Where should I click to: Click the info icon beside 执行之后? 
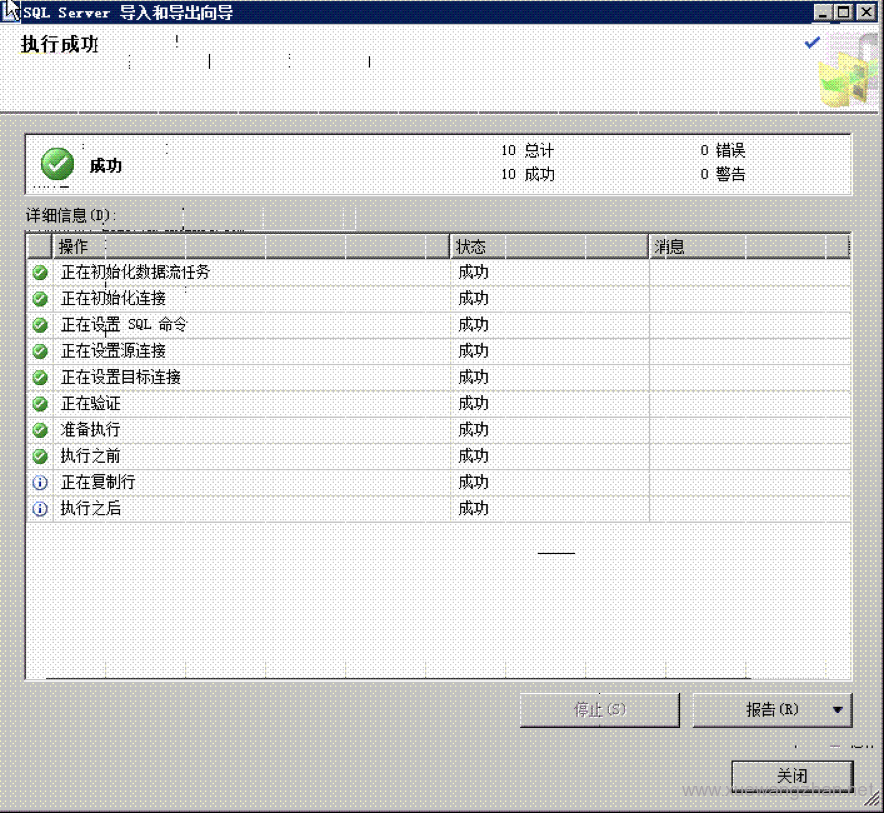click(x=40, y=508)
